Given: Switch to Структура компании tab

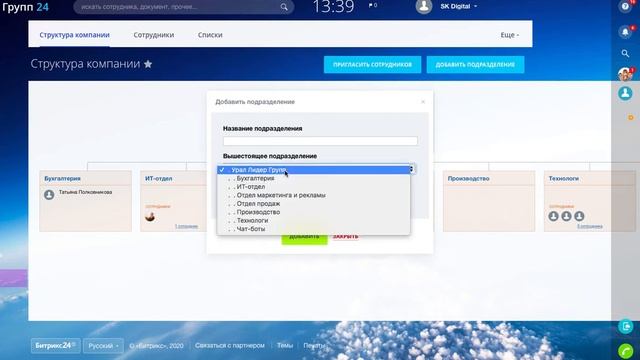Looking at the screenshot, I should coord(74,35).
